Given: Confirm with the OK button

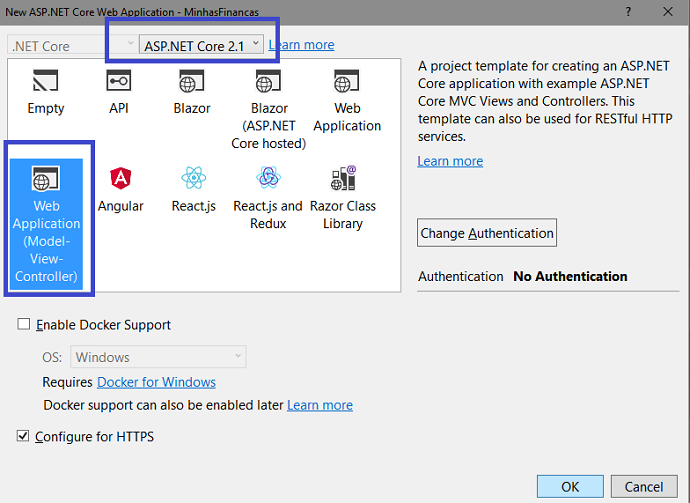Looking at the screenshot, I should pyautogui.click(x=570, y=487).
